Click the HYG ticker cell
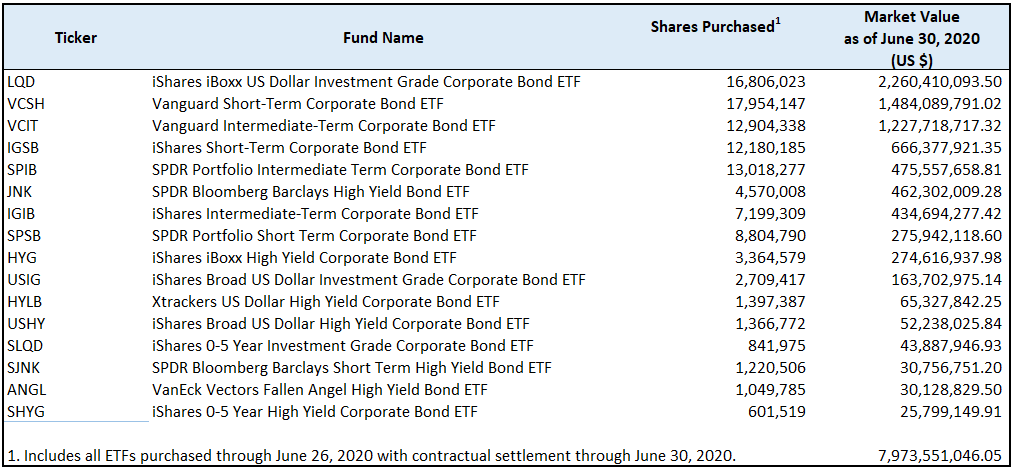This screenshot has height=469, width=1013. pyautogui.click(x=22, y=257)
